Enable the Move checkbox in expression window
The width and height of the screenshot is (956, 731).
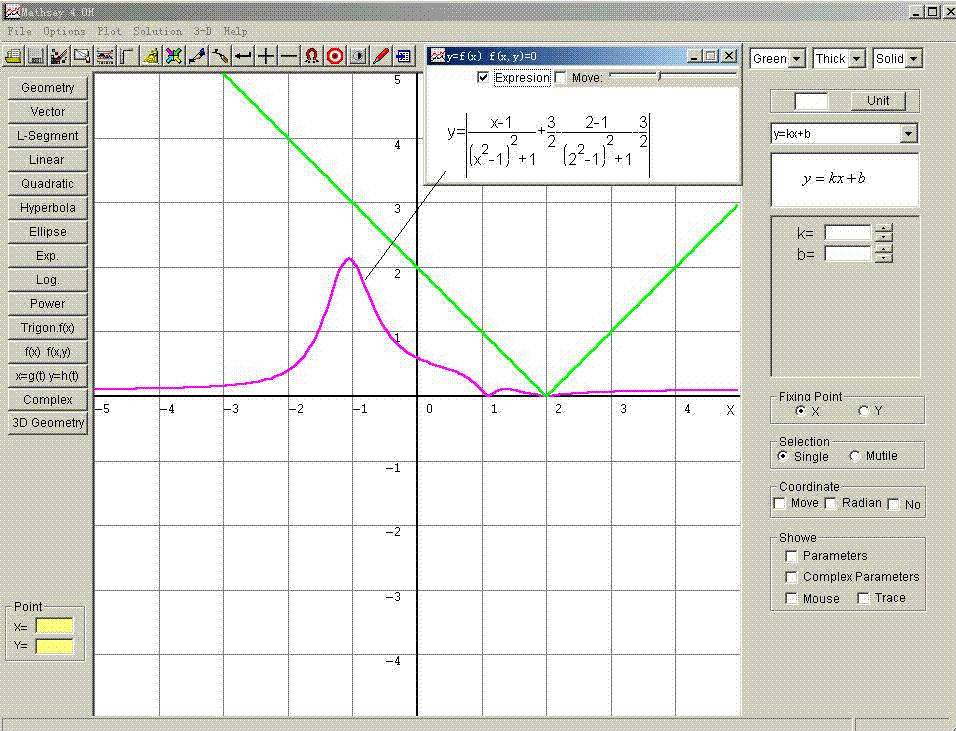[x=561, y=77]
